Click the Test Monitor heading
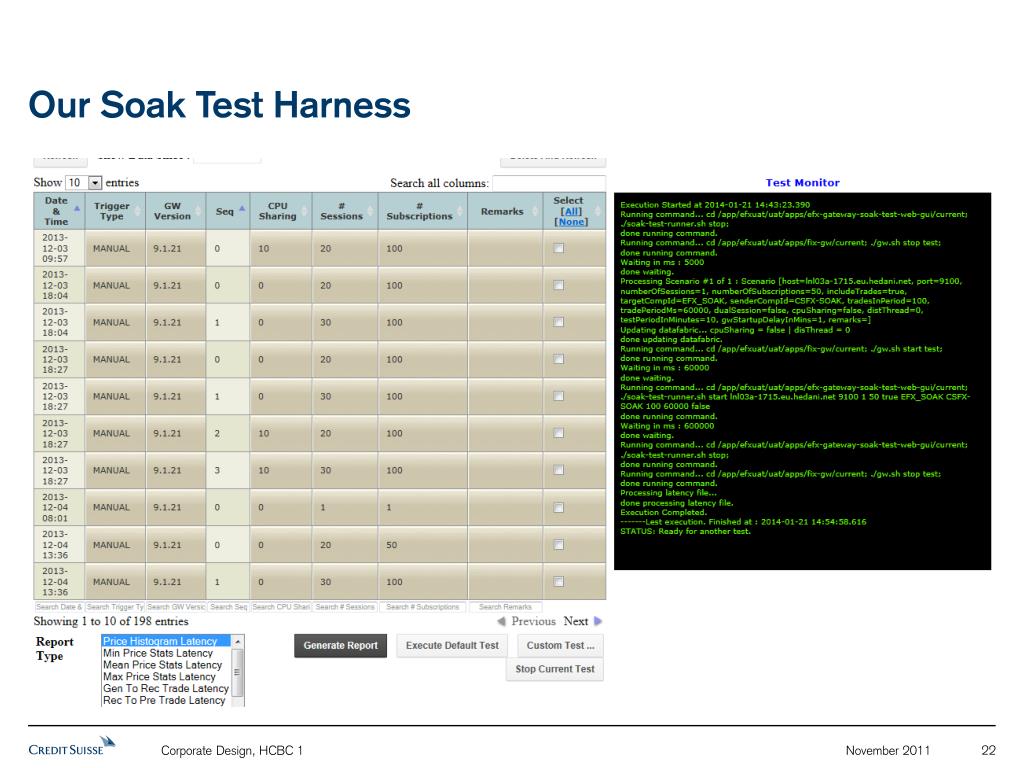Viewport: 1024px width, 768px height. (x=803, y=183)
